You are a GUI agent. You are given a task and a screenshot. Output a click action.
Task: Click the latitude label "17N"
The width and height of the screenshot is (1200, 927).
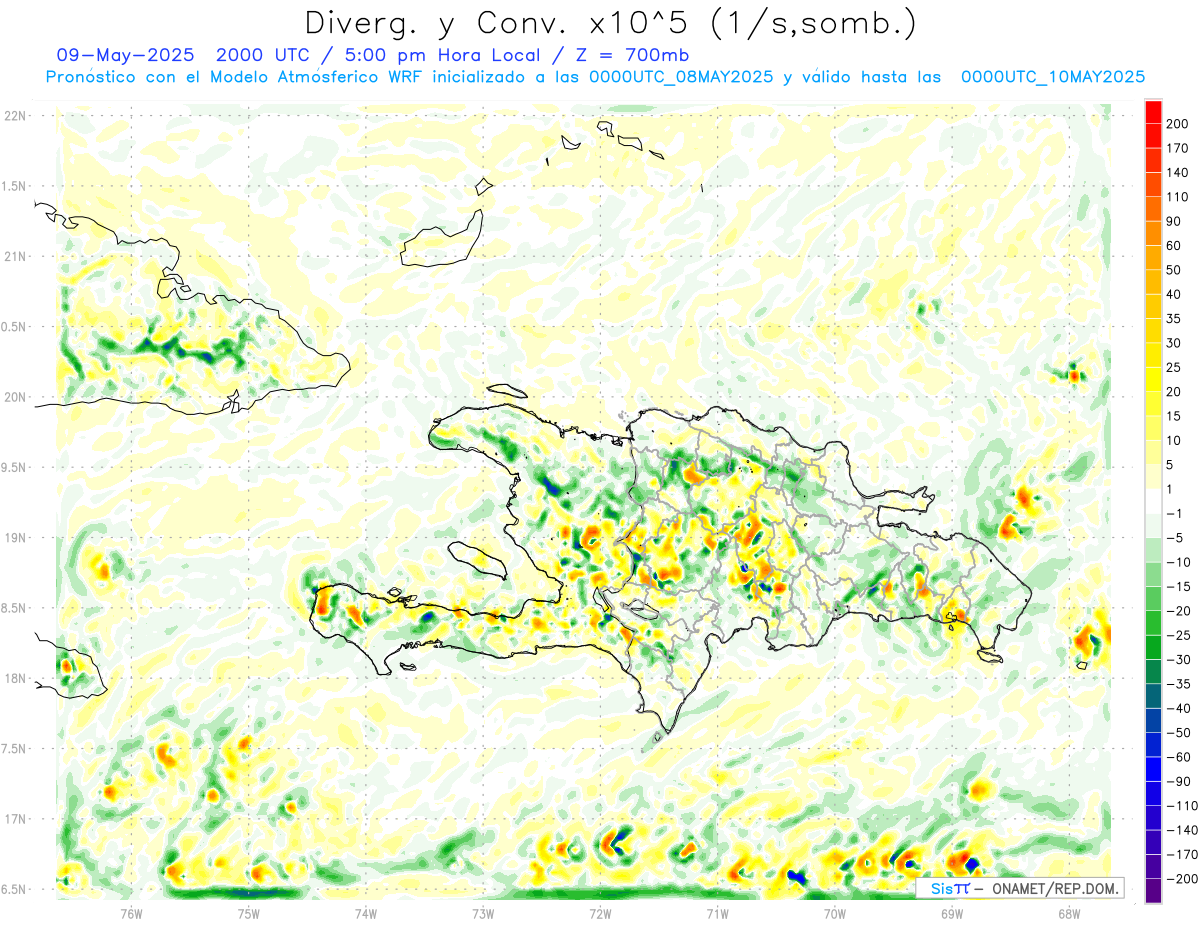tap(14, 819)
